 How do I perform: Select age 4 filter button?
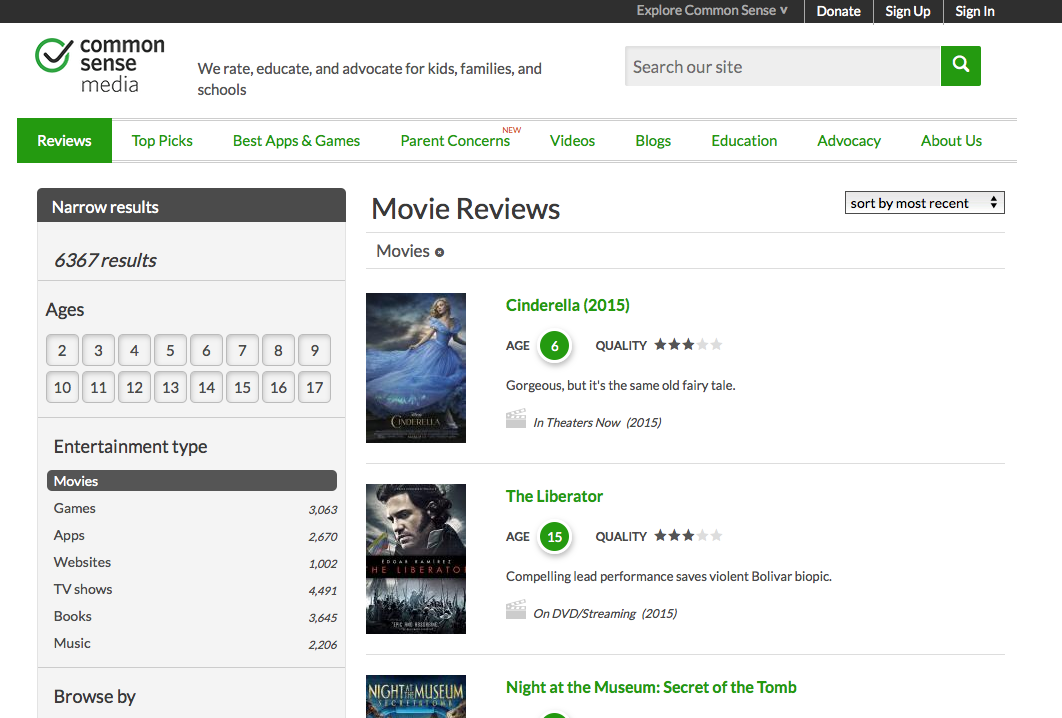tap(134, 350)
